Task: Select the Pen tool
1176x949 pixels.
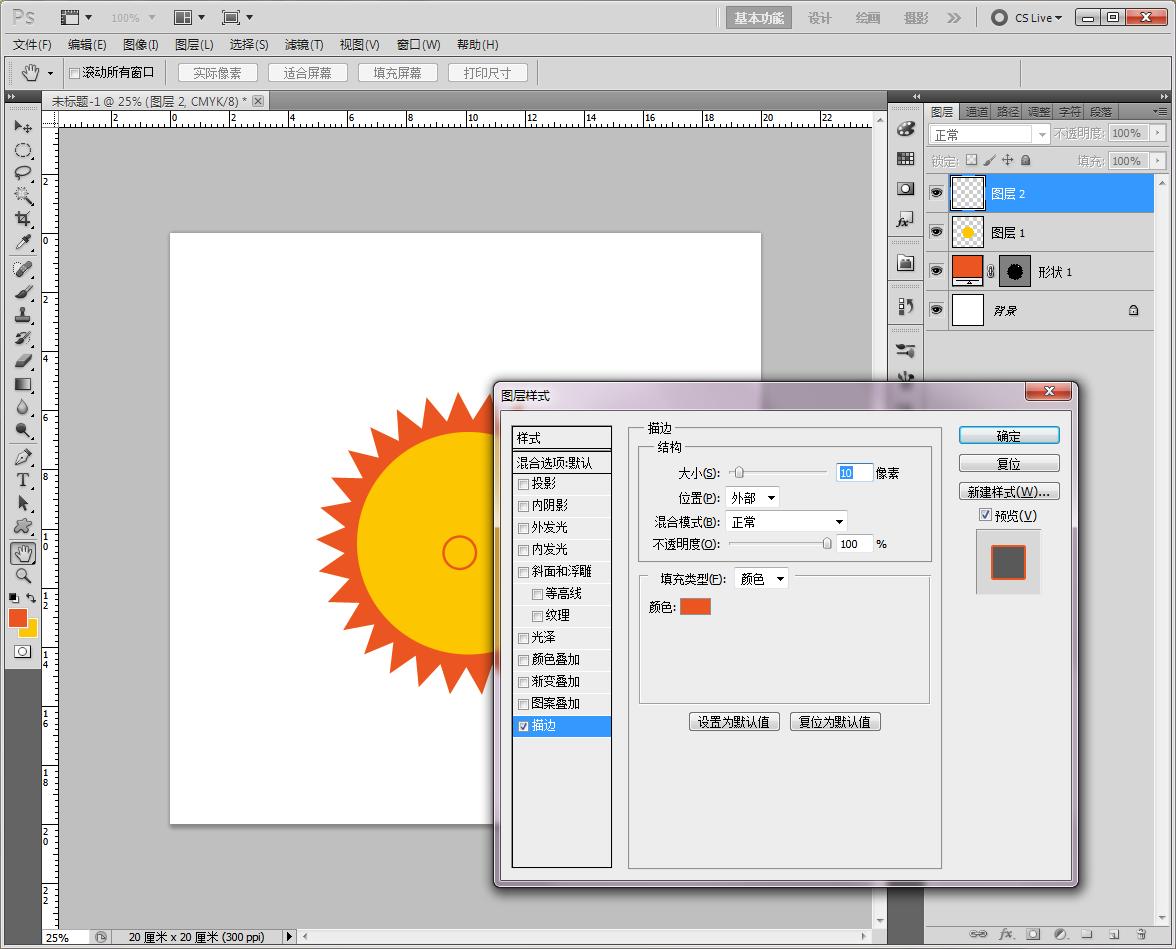Action: click(22, 457)
